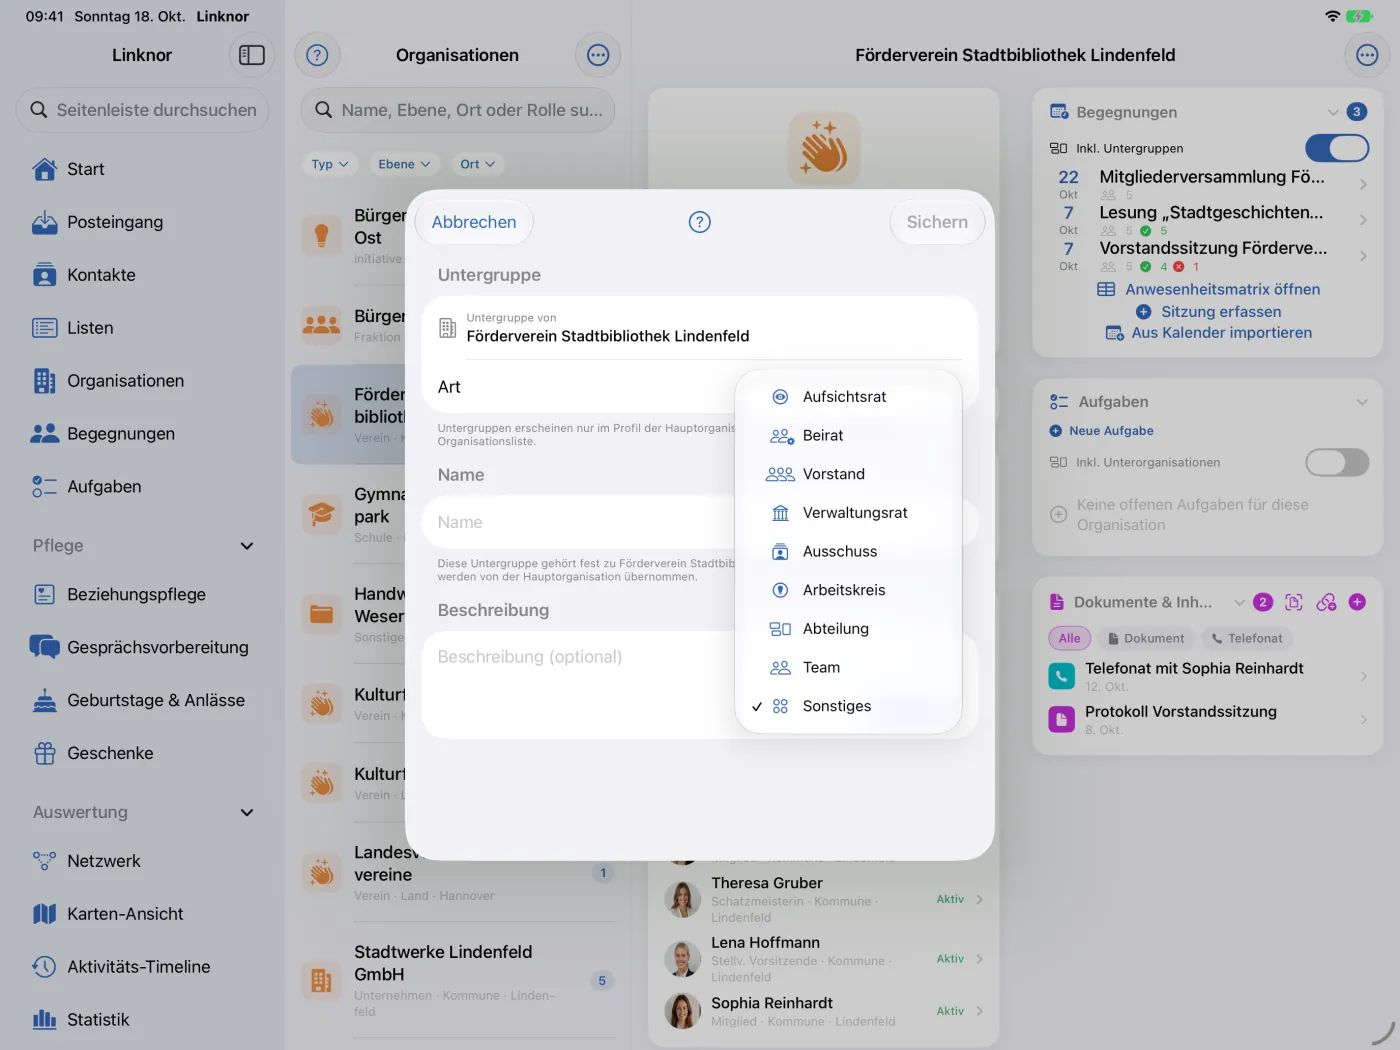Screen dimensions: 1400x1050
Task: Open the Ort filter dropdown
Action: (x=477, y=164)
